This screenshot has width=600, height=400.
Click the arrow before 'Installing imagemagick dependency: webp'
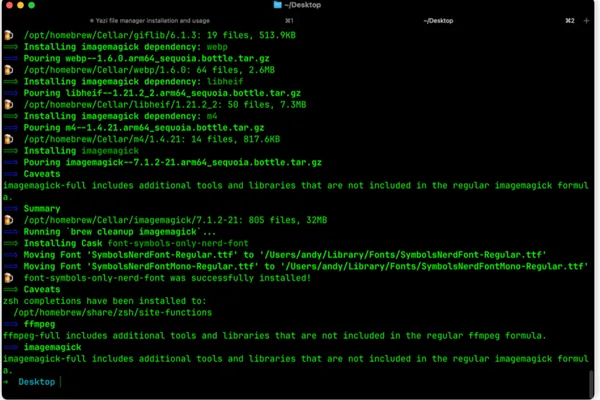[x=11, y=47]
